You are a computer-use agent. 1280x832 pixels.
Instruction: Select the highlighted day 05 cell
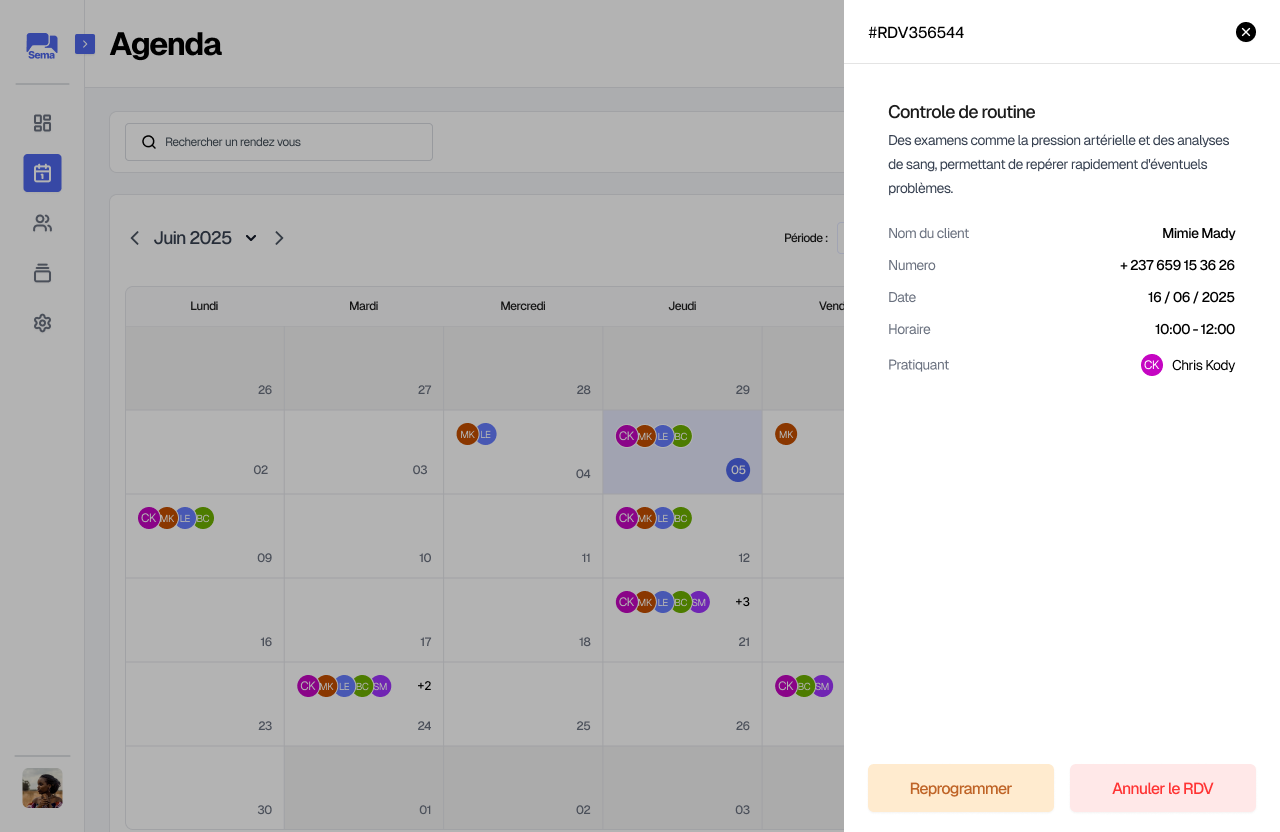[682, 452]
